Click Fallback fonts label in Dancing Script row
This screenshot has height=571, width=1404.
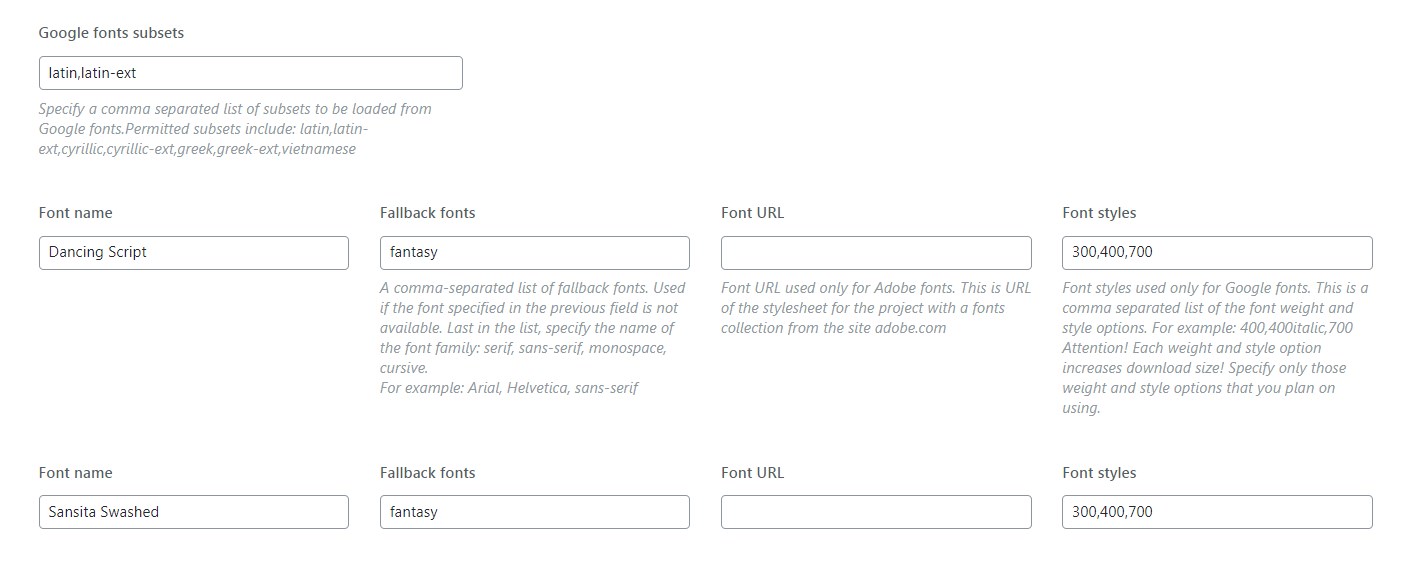(x=428, y=213)
